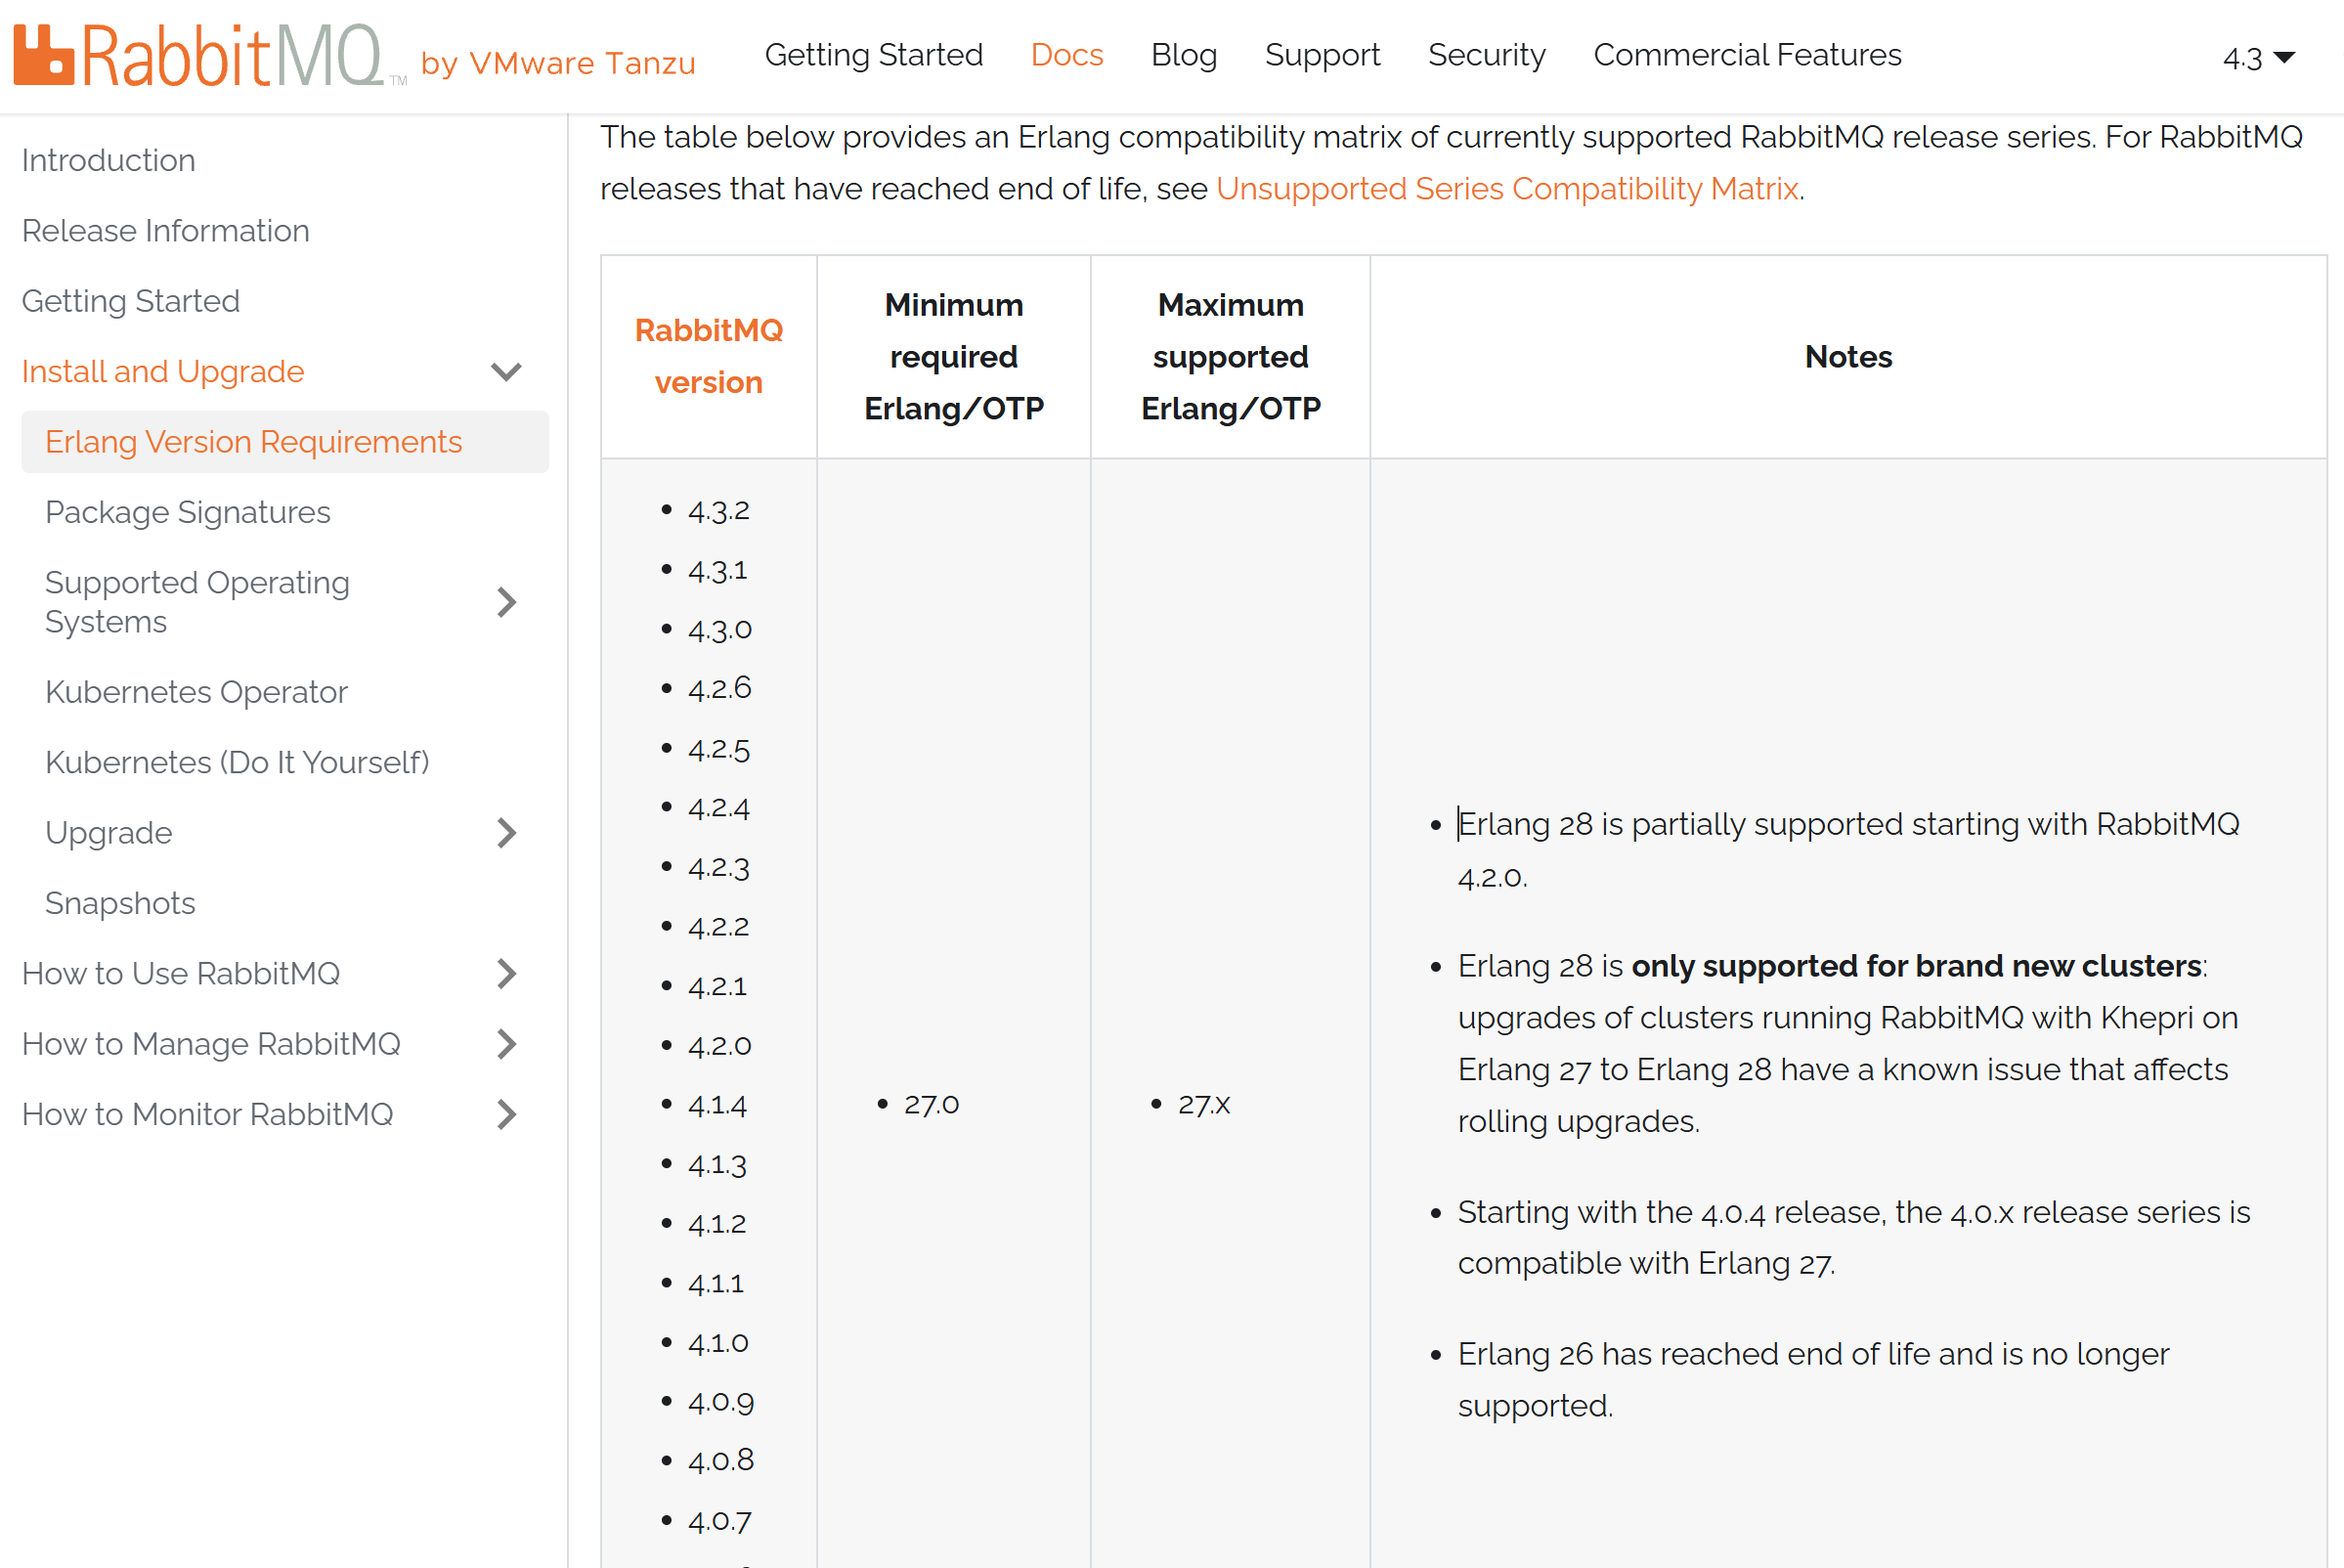
Task: Click version 4.1.0 in the table
Action: 718,1342
